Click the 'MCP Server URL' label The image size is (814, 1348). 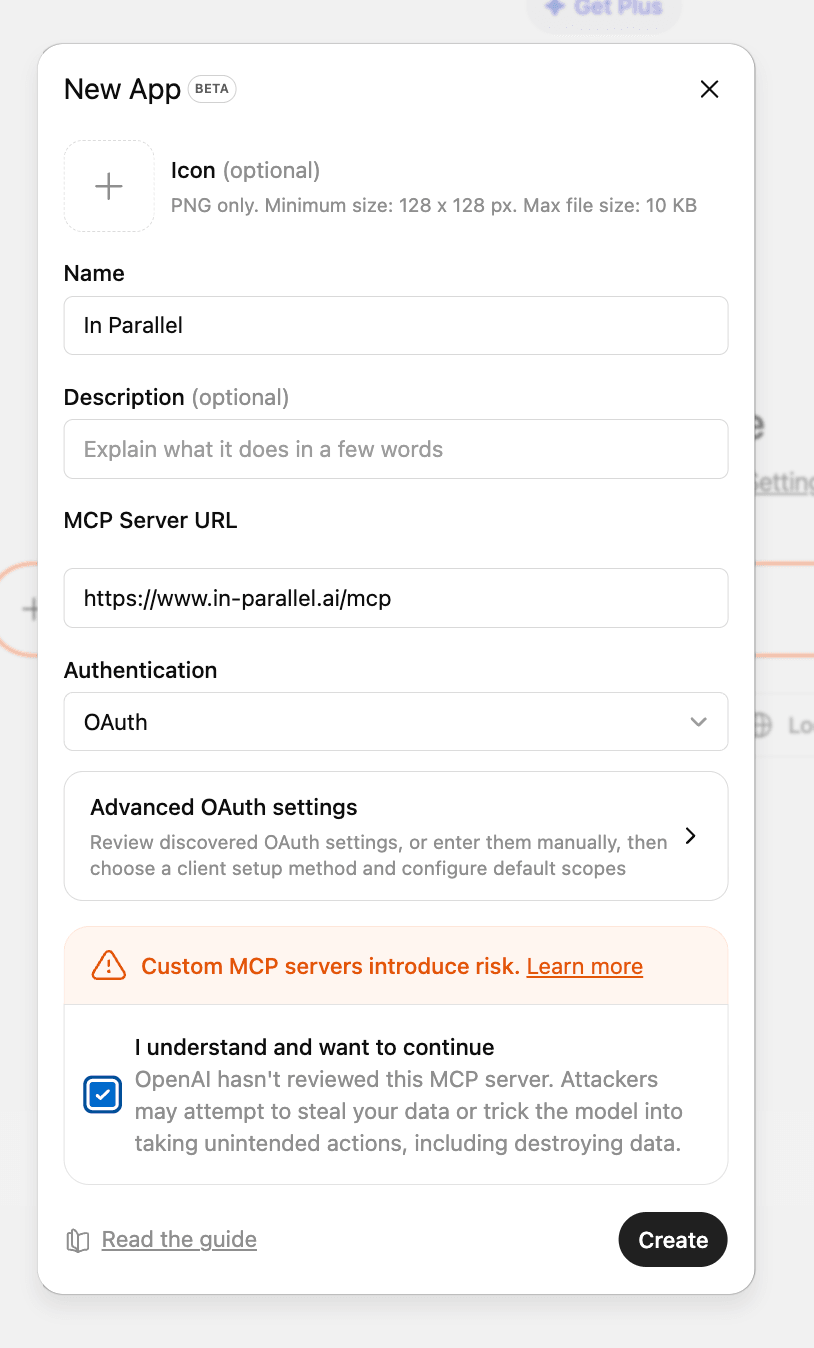point(150,520)
